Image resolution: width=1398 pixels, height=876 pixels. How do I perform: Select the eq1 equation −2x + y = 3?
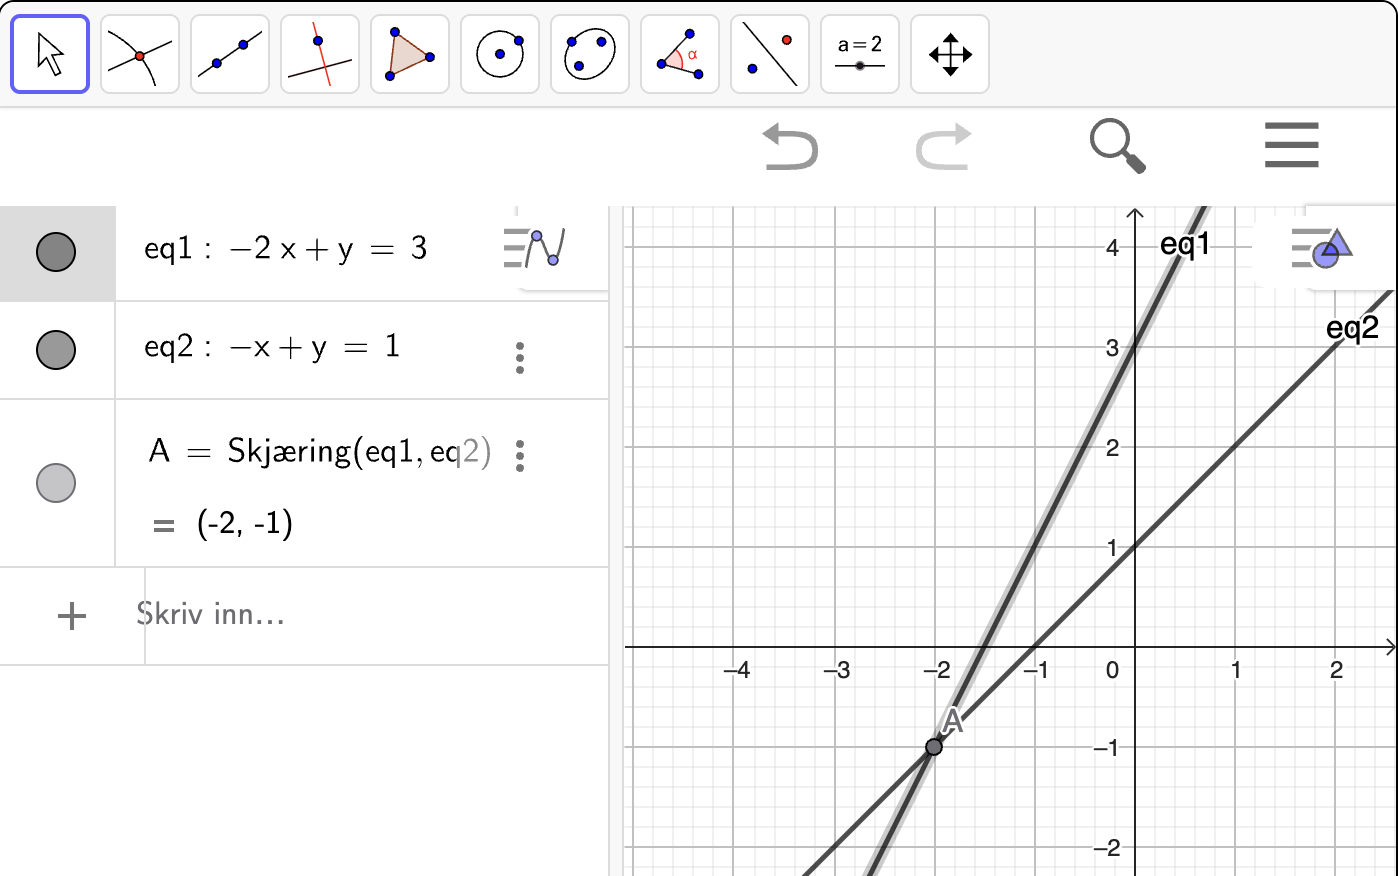(286, 248)
